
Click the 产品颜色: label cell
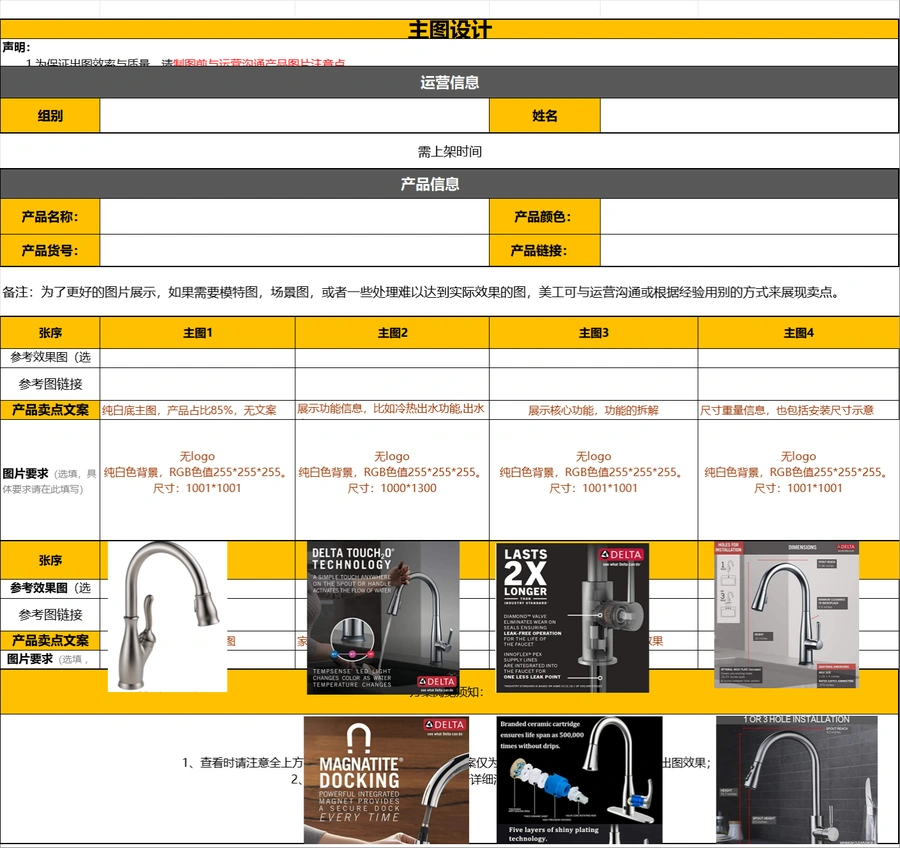(545, 216)
